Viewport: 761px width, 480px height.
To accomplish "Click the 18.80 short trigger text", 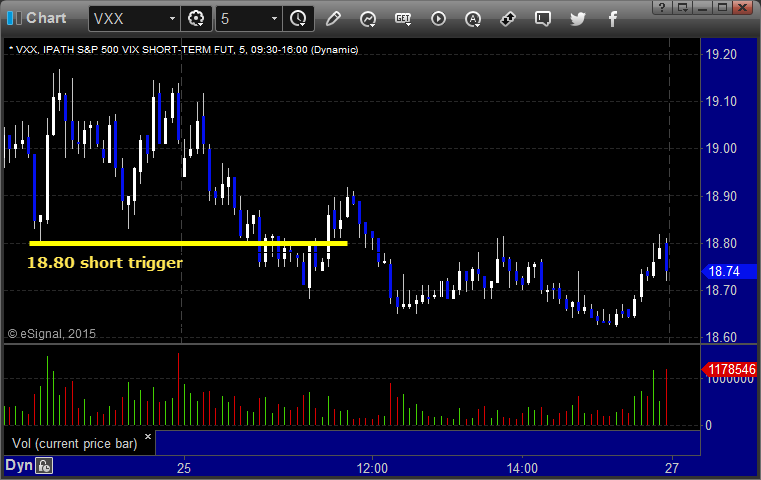I will coord(105,263).
